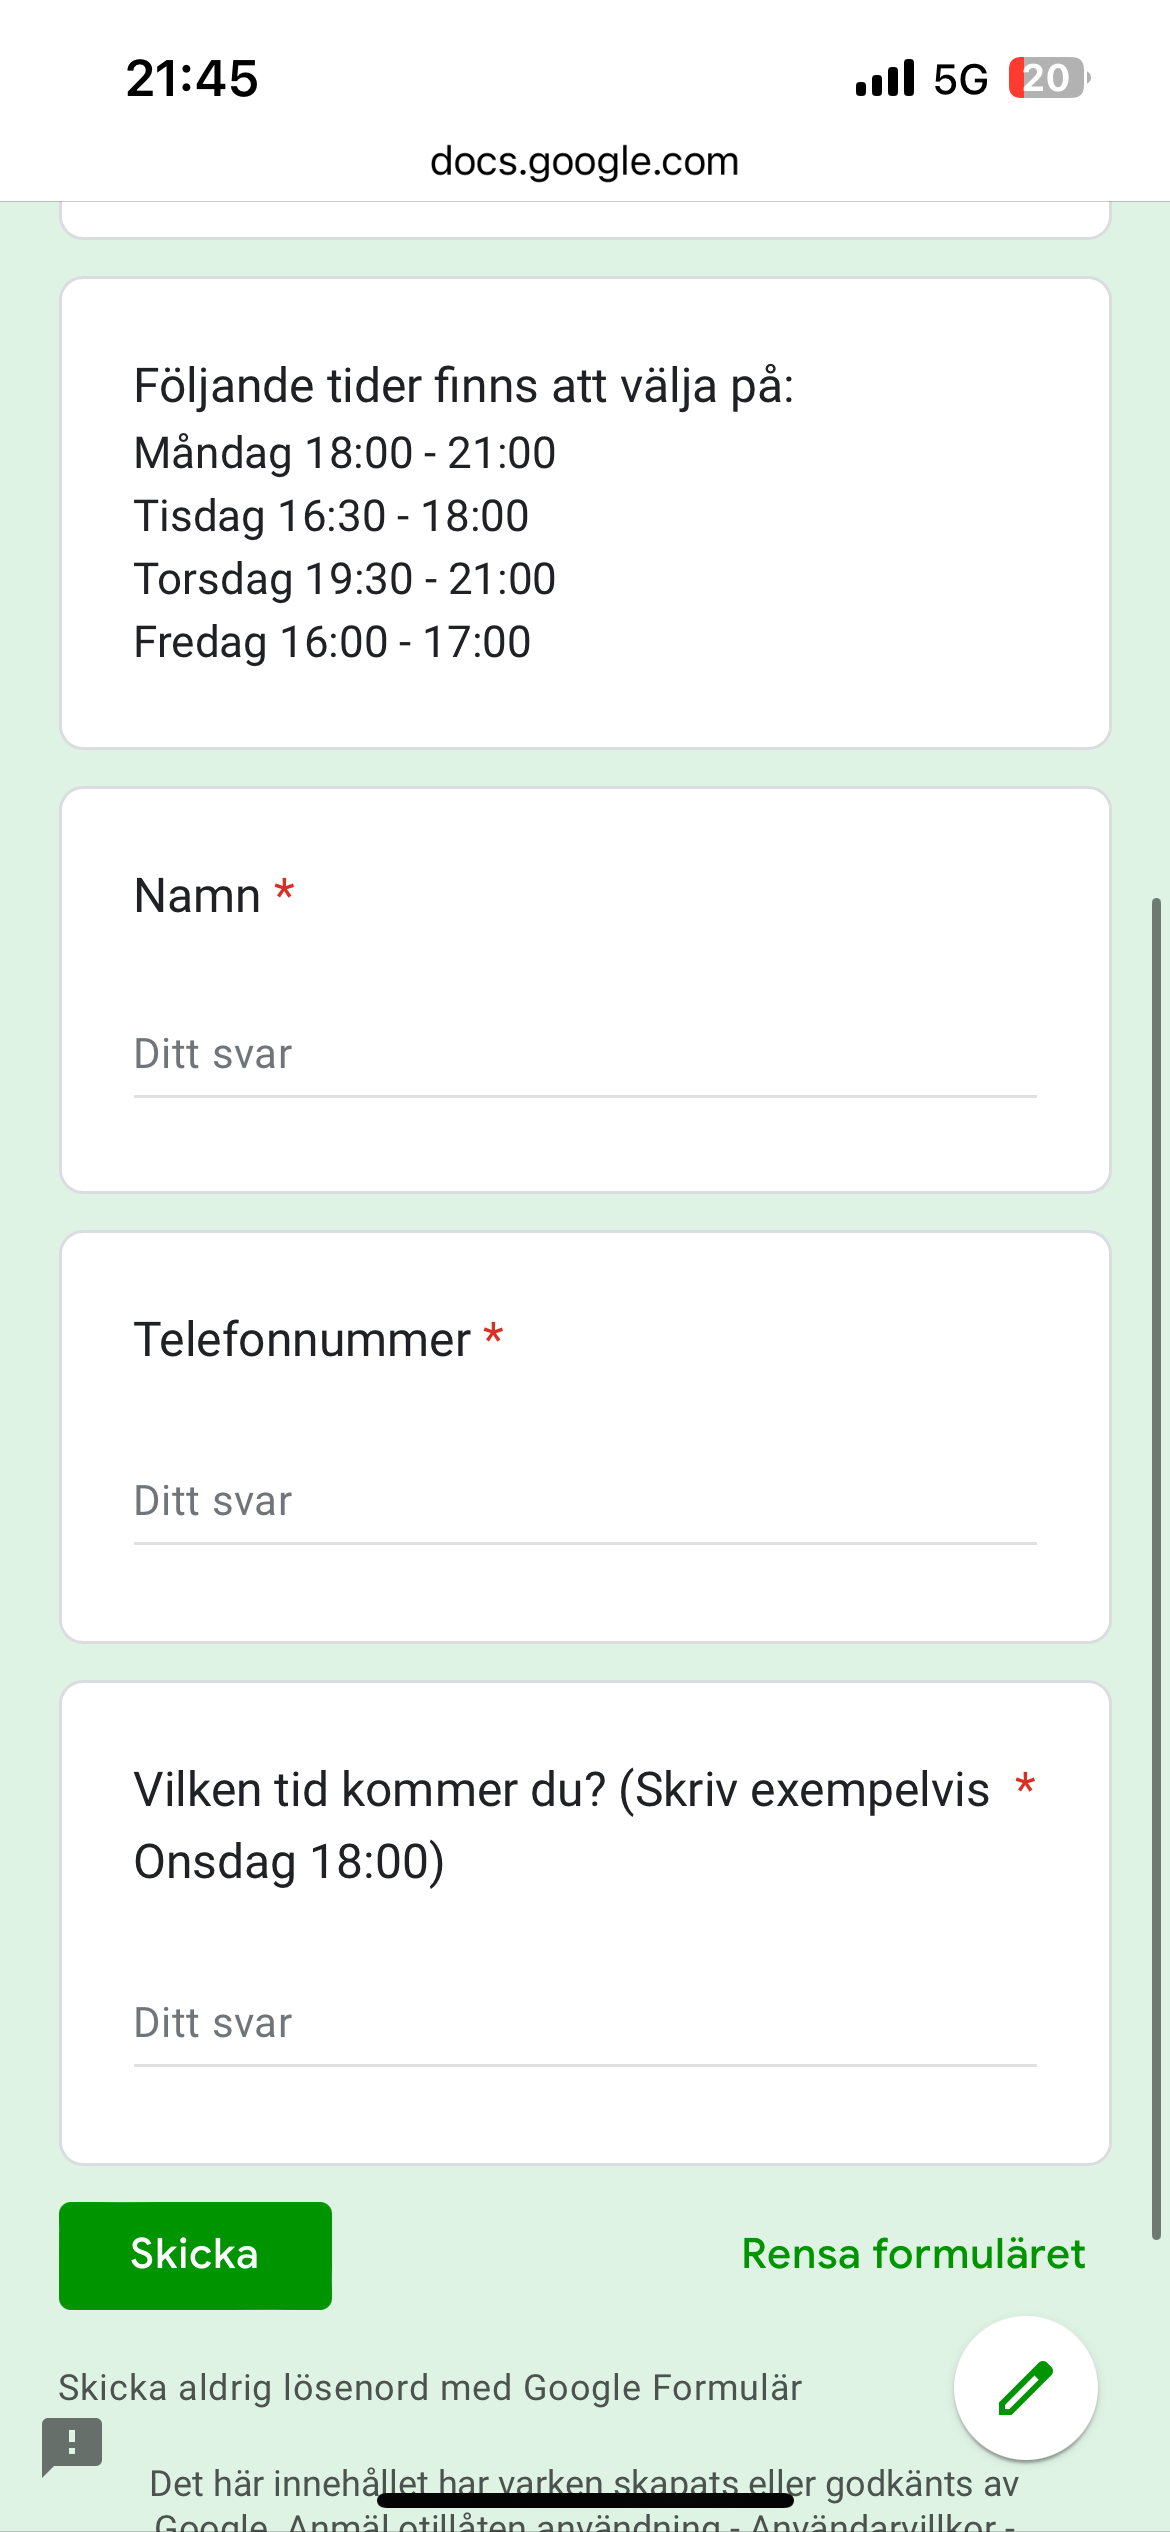Viewport: 1170px width, 2532px height.
Task: Click the Rensa formuläret link
Action: point(913,2254)
